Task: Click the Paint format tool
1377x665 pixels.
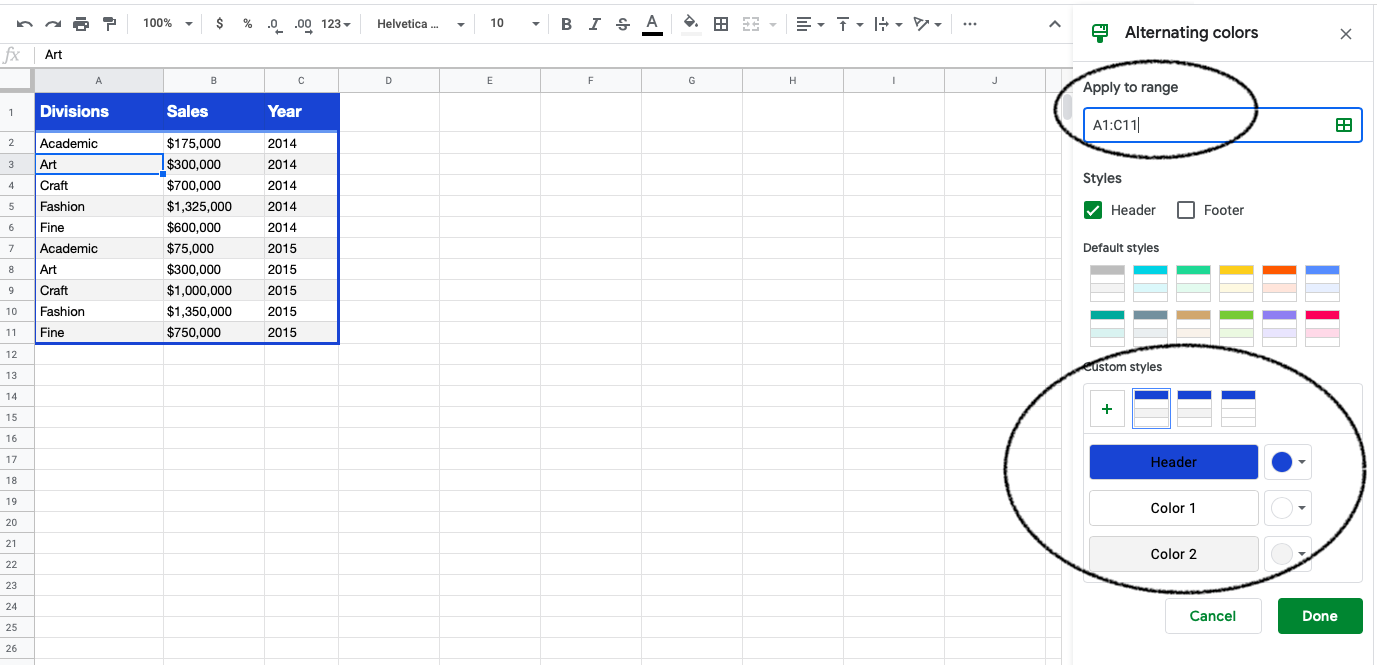Action: [x=110, y=23]
